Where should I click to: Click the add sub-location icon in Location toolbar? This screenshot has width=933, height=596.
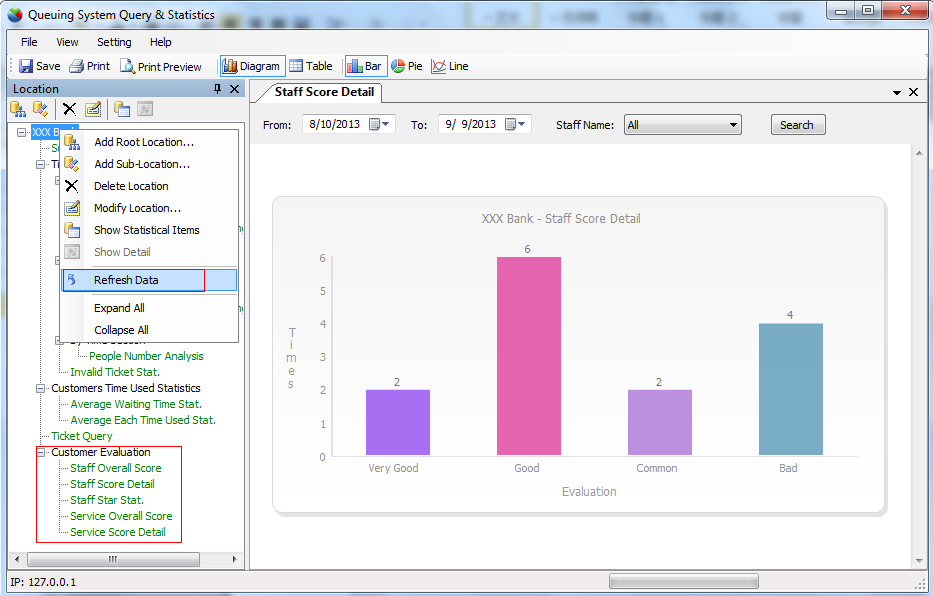[x=40, y=109]
